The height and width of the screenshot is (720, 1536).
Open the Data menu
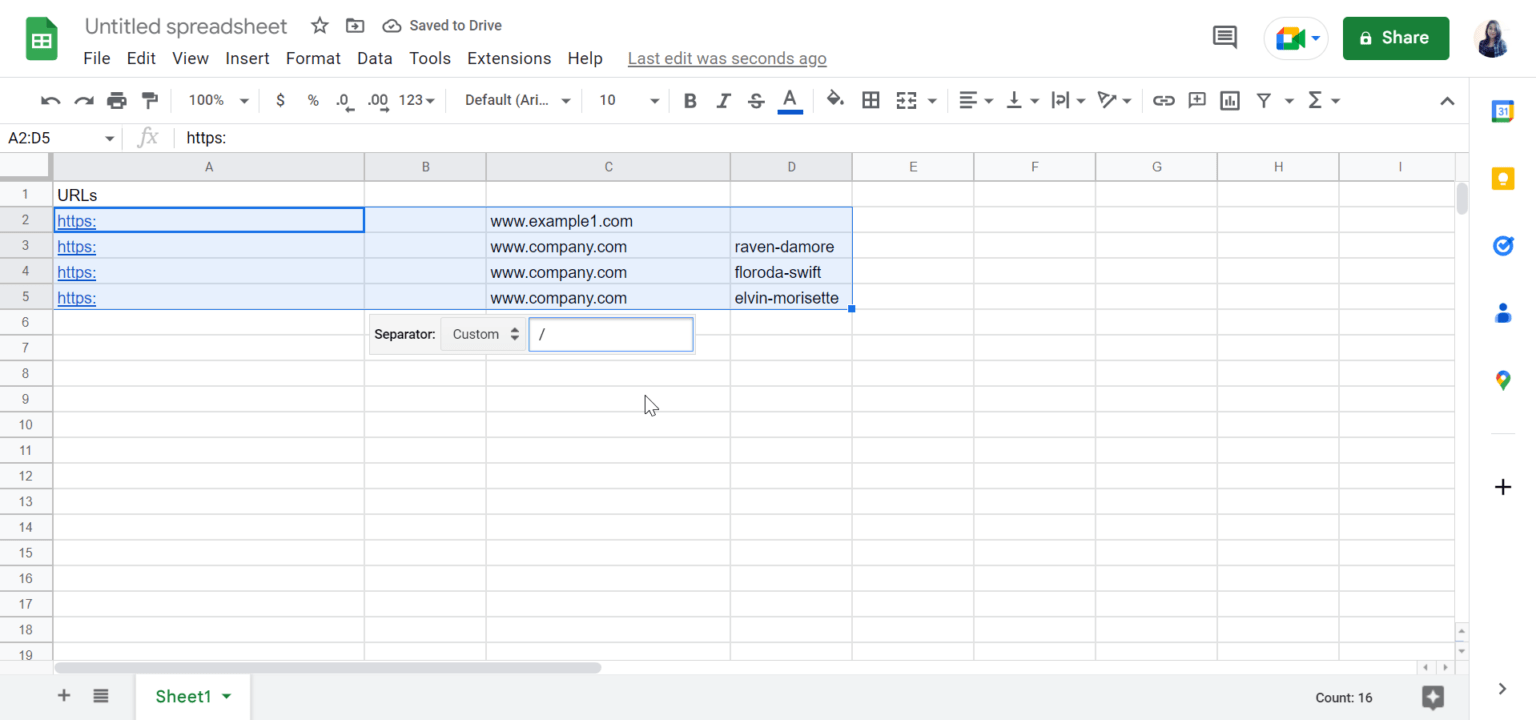pyautogui.click(x=375, y=58)
